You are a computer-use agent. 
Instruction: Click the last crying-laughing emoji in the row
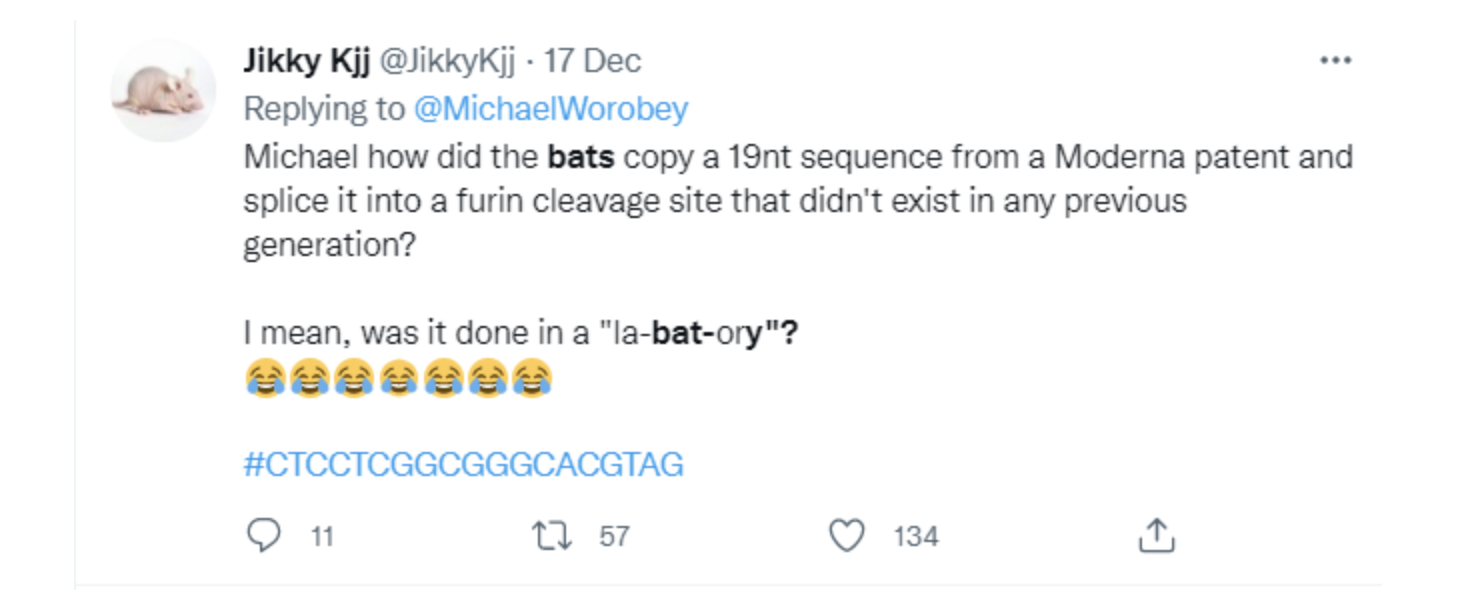[x=532, y=380]
